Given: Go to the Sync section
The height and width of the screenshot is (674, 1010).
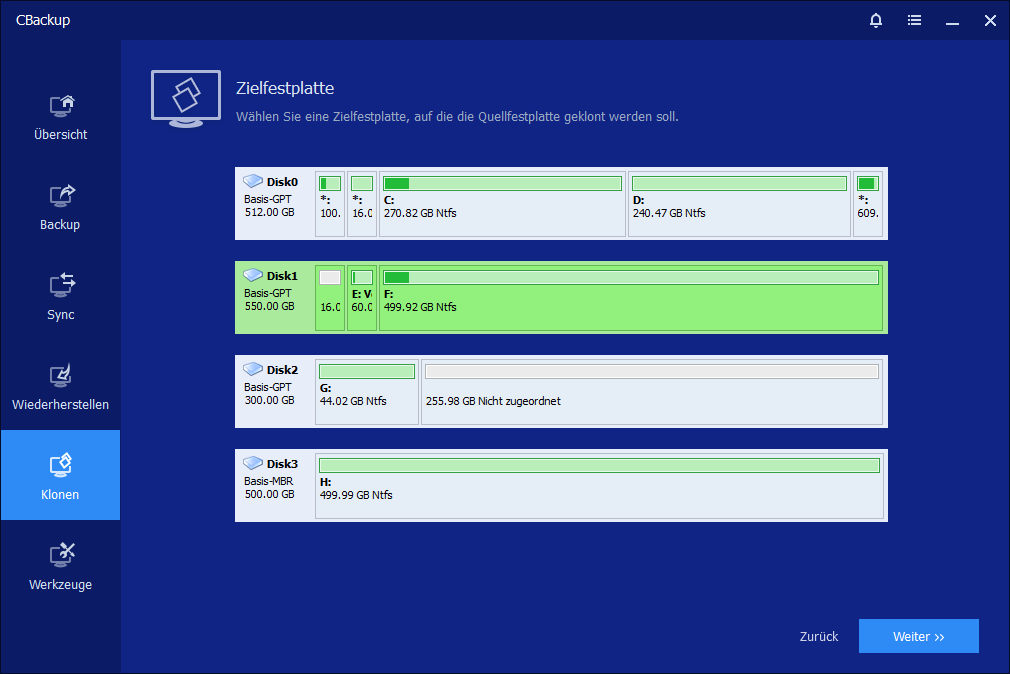Looking at the screenshot, I should click(60, 297).
